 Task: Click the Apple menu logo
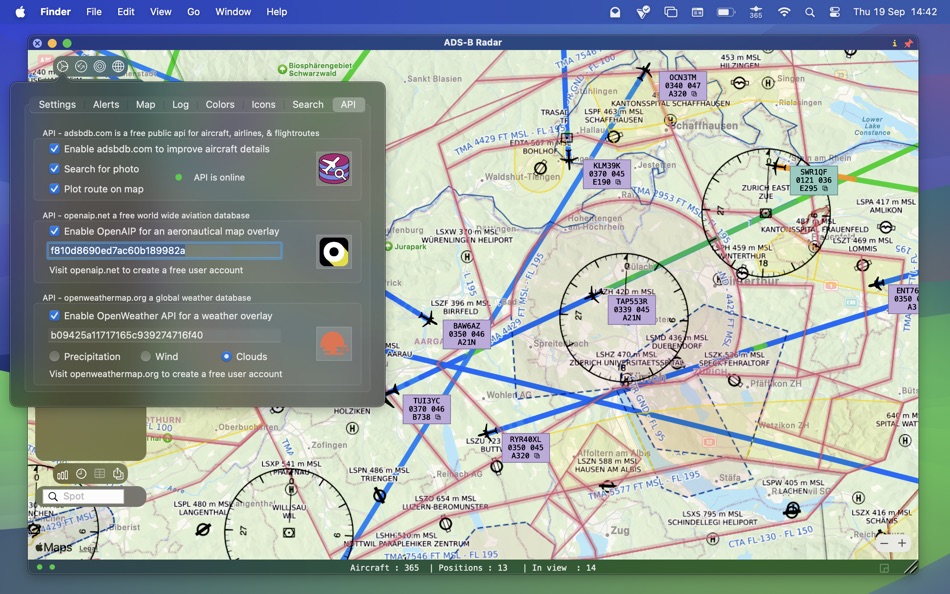point(20,12)
